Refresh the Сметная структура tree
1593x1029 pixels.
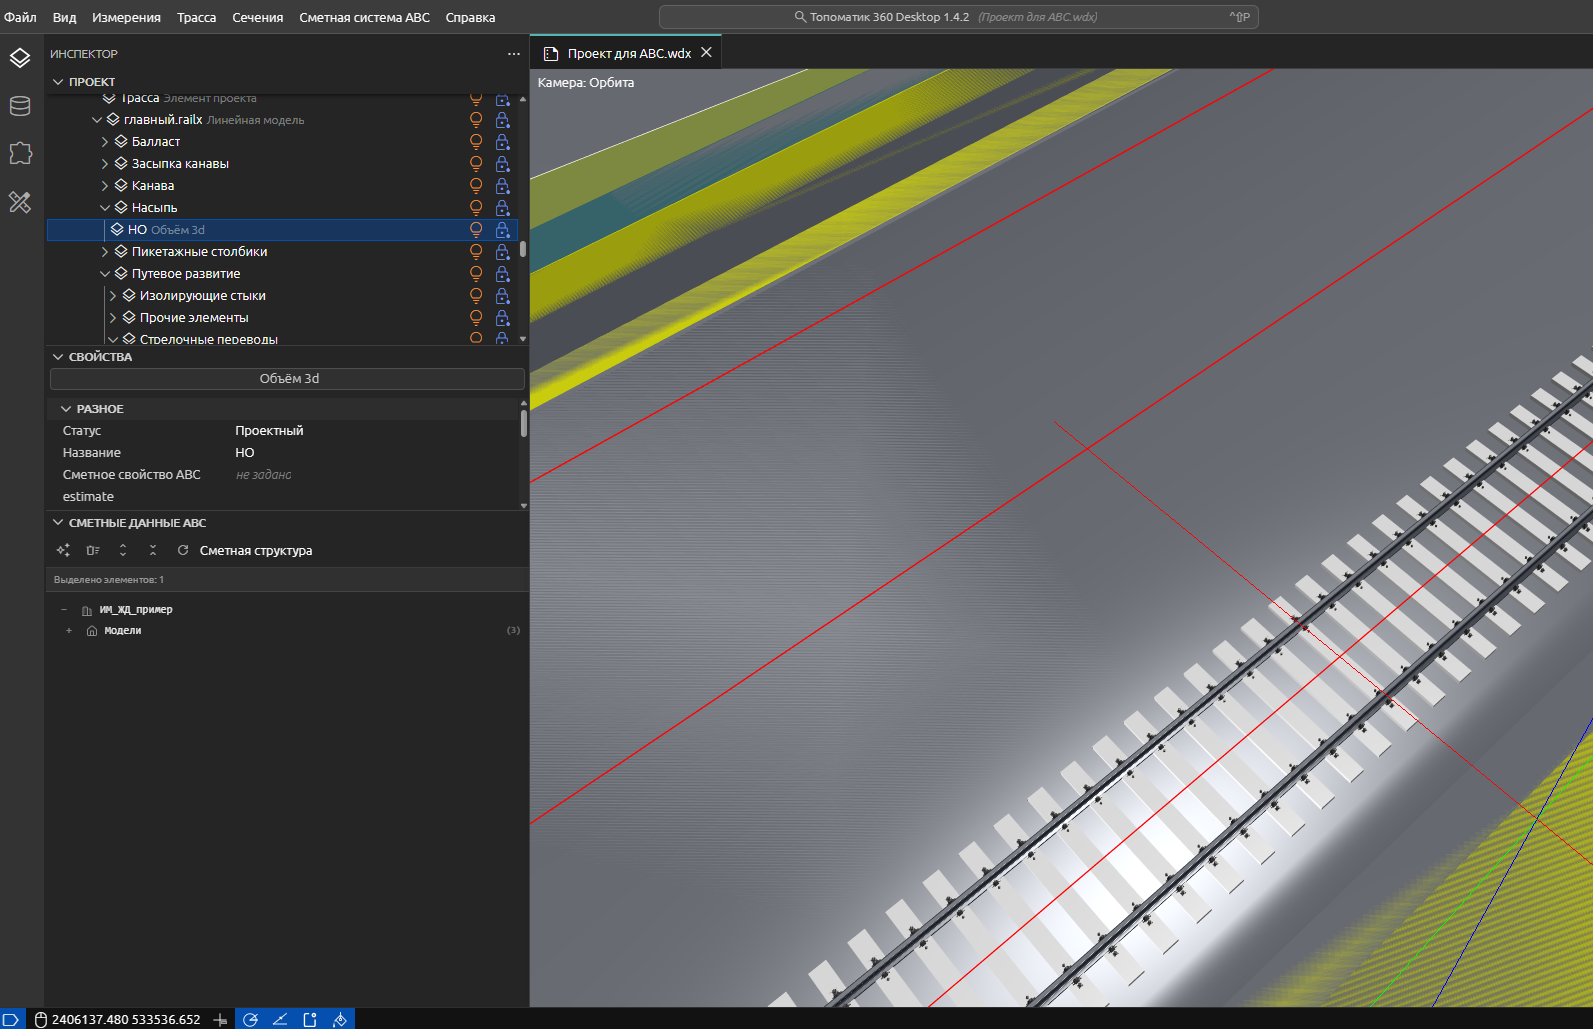pos(183,550)
